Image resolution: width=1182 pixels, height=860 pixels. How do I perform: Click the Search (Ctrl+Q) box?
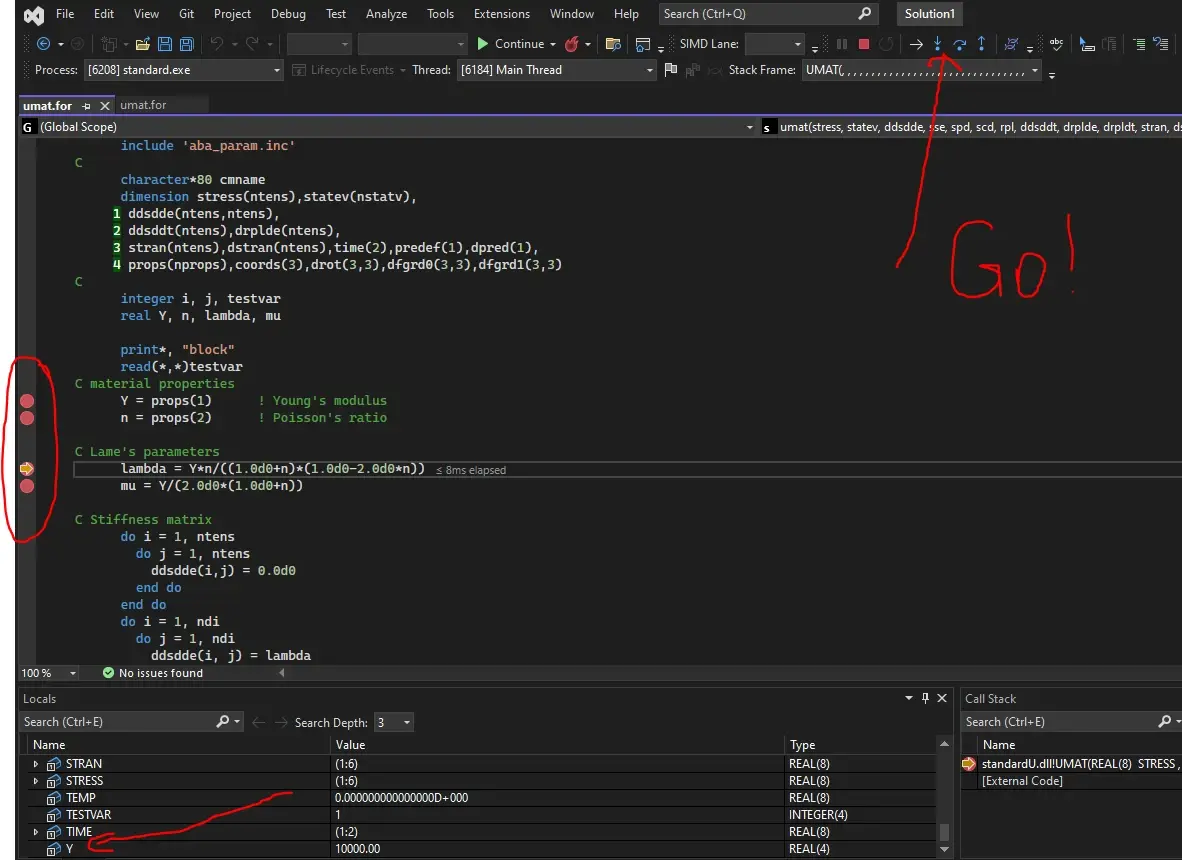pos(767,14)
